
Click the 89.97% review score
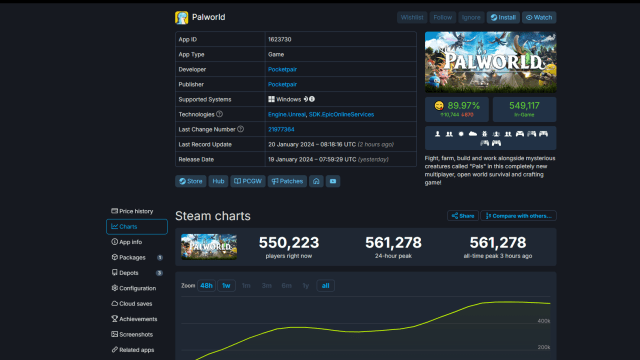click(464, 106)
